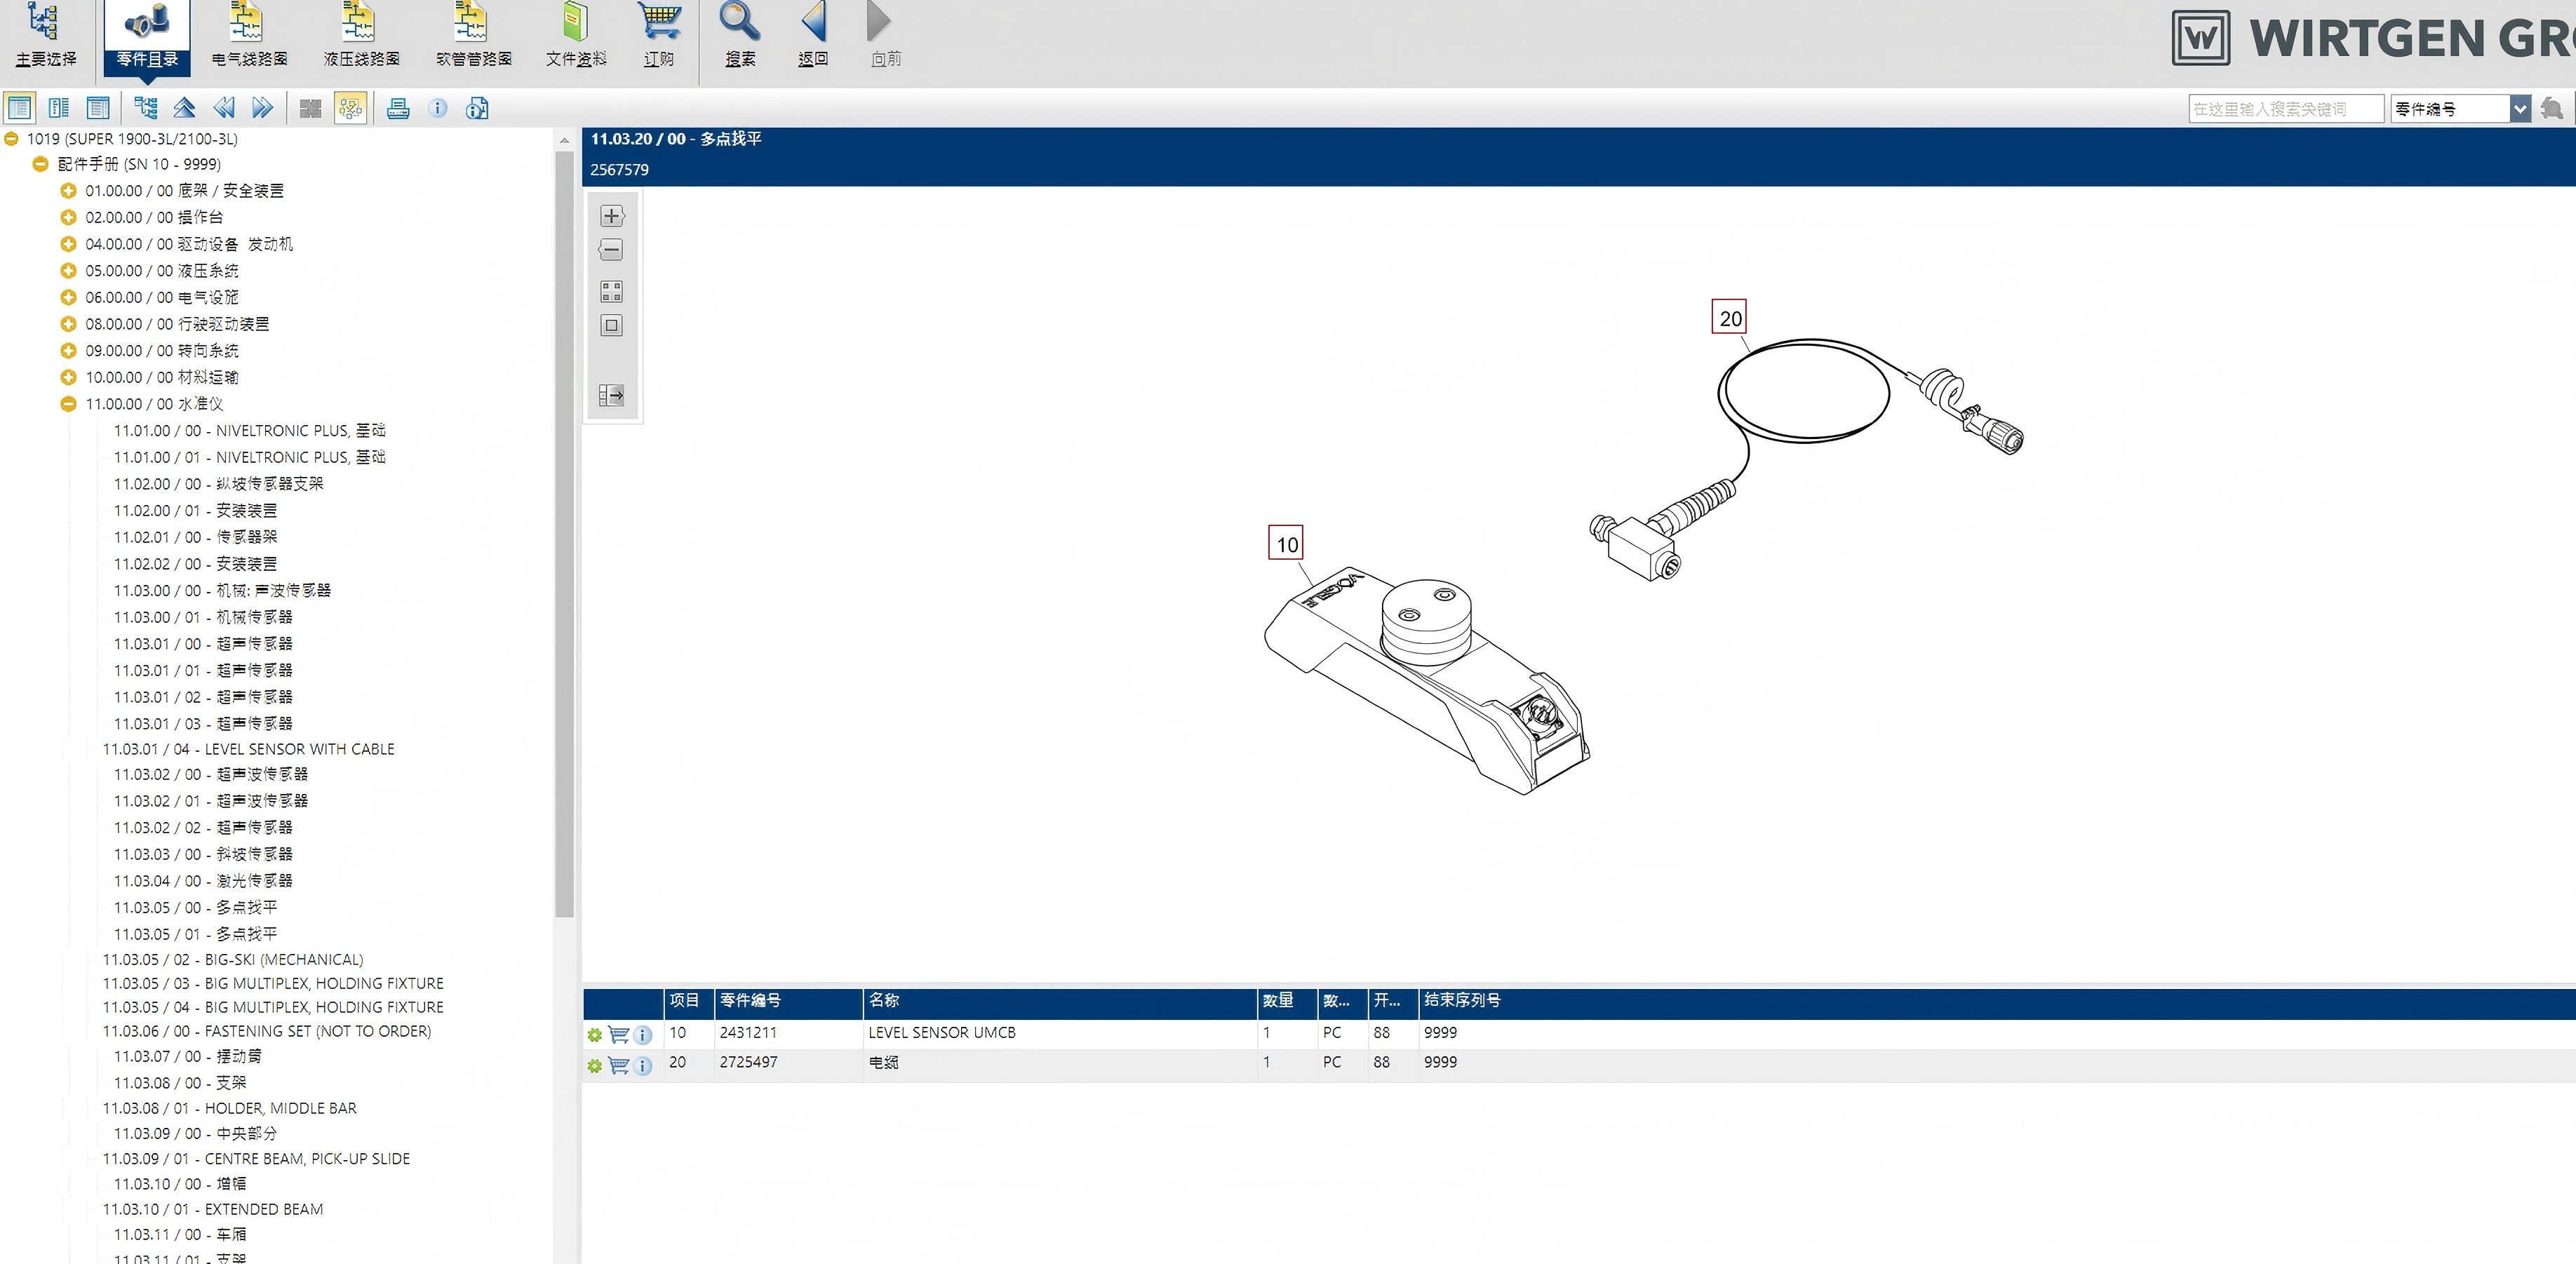
Task: Expand the 10.00.00 / 00 材料运输 node
Action: (x=69, y=378)
